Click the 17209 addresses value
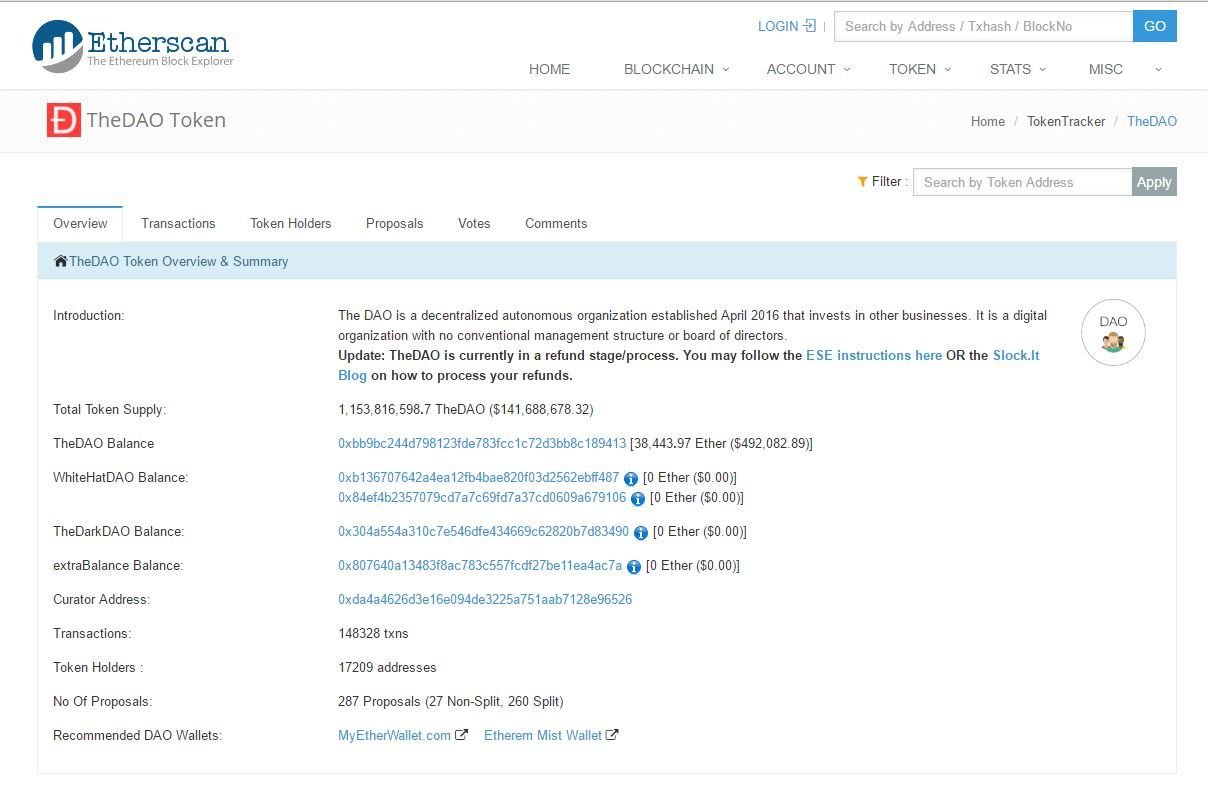 (388, 667)
